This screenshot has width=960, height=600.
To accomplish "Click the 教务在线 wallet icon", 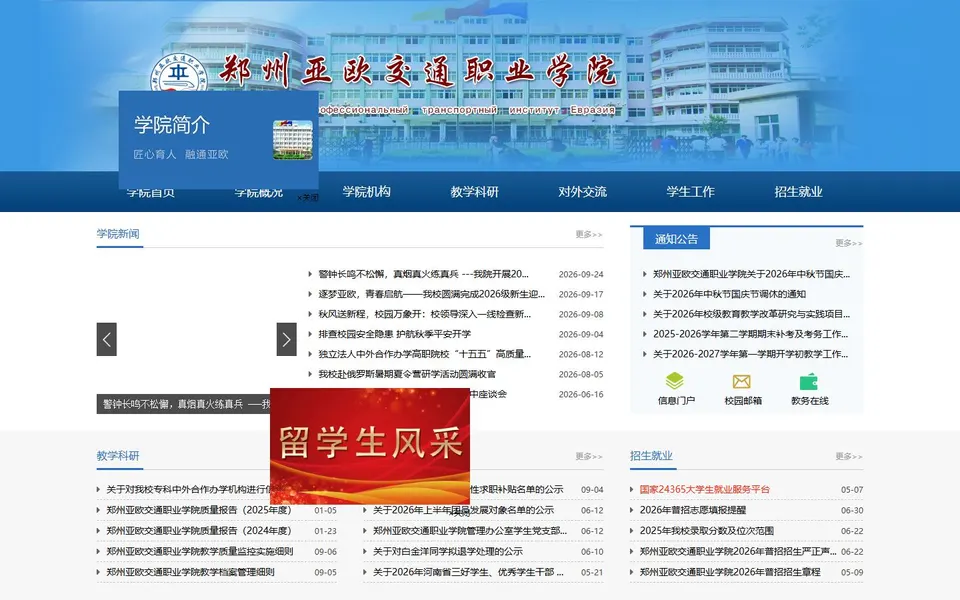I will pyautogui.click(x=809, y=381).
